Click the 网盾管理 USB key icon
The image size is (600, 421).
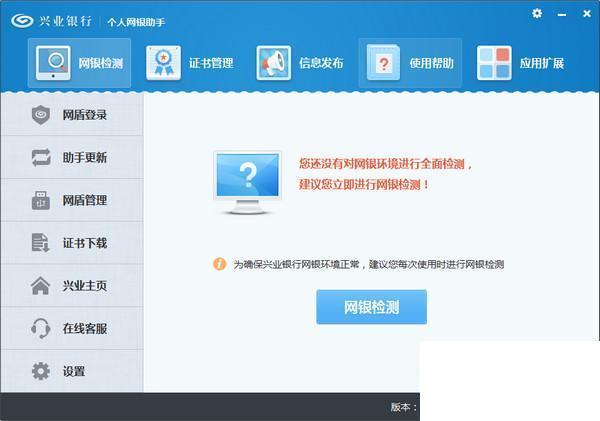point(41,200)
